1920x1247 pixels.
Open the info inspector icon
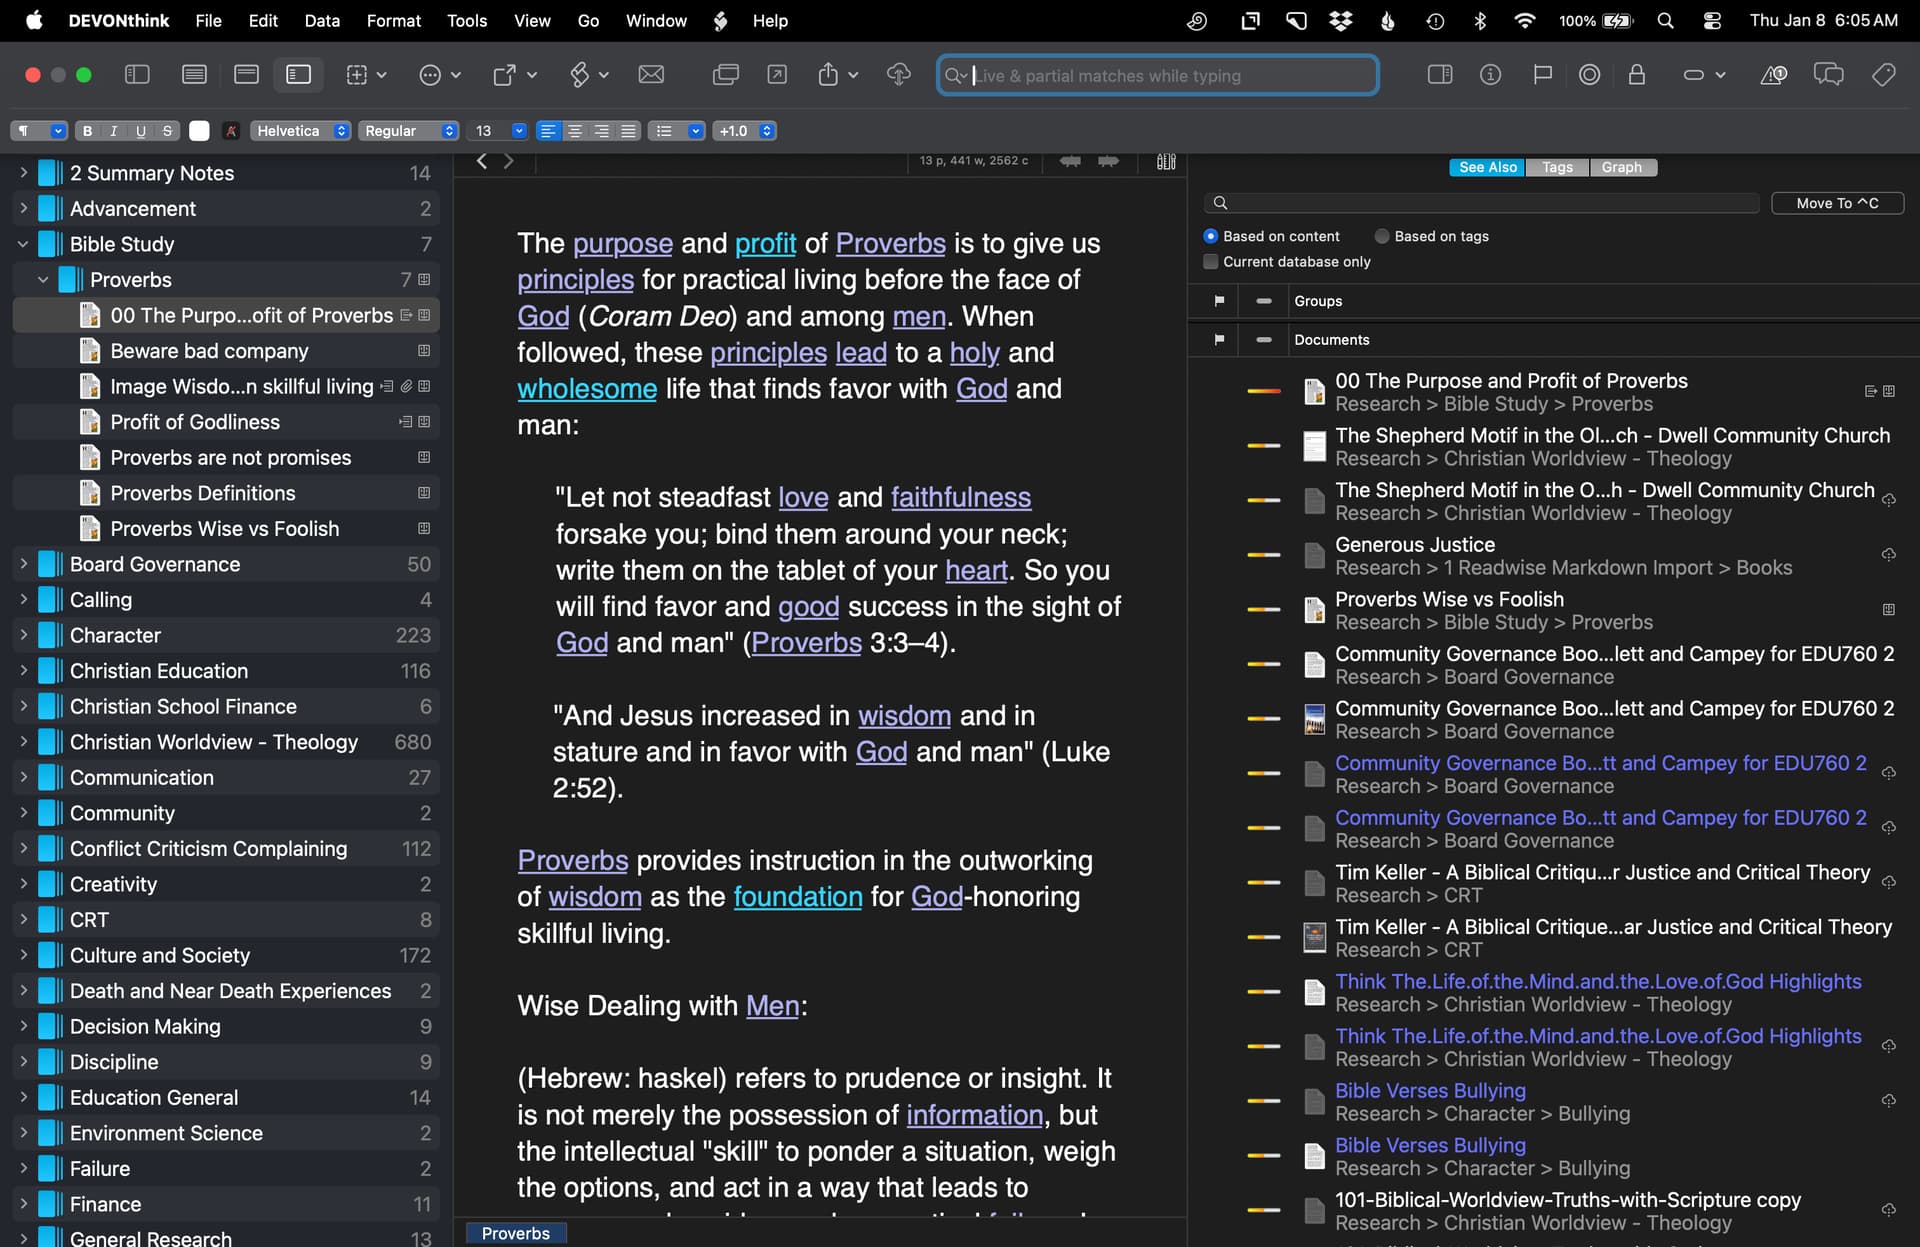[1490, 75]
